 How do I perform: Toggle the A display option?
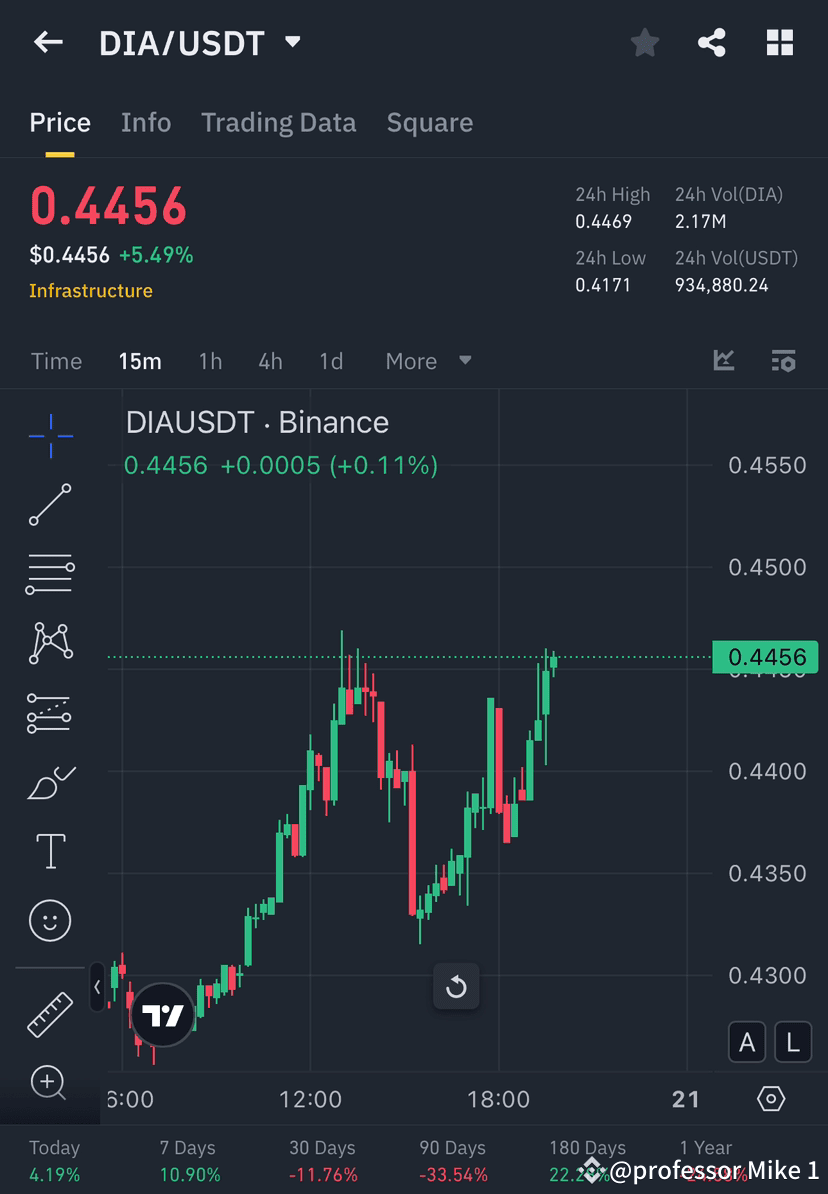click(747, 1042)
